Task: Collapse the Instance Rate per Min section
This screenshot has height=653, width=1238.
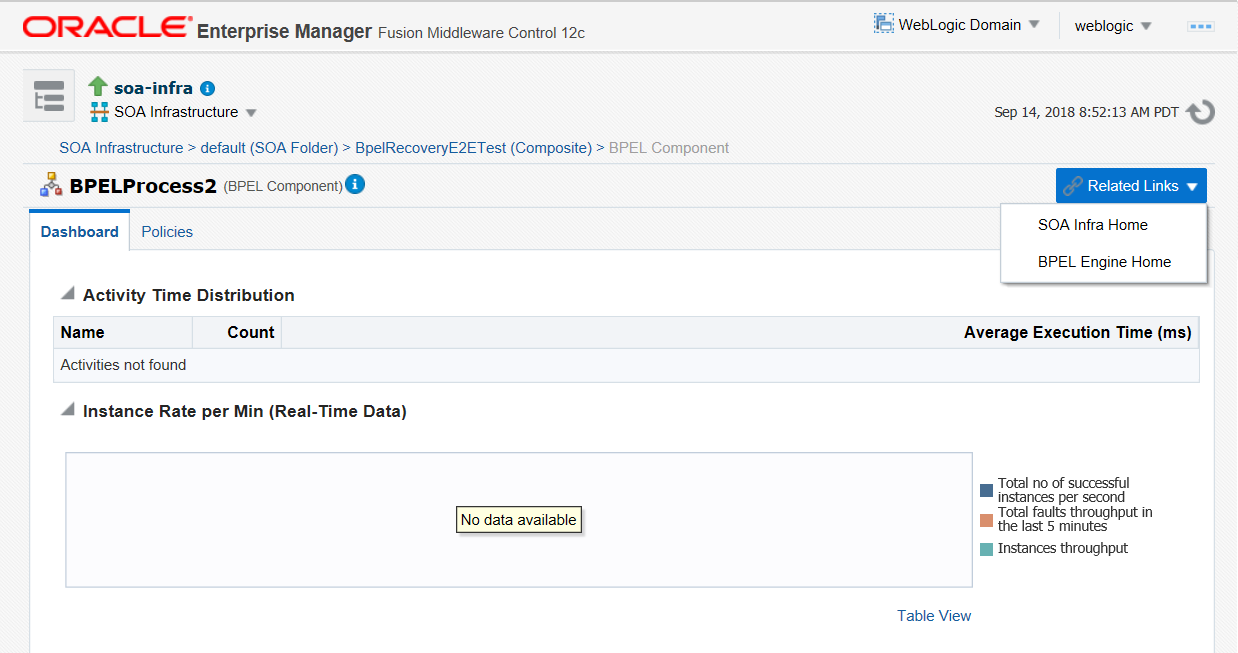Action: pos(68,410)
